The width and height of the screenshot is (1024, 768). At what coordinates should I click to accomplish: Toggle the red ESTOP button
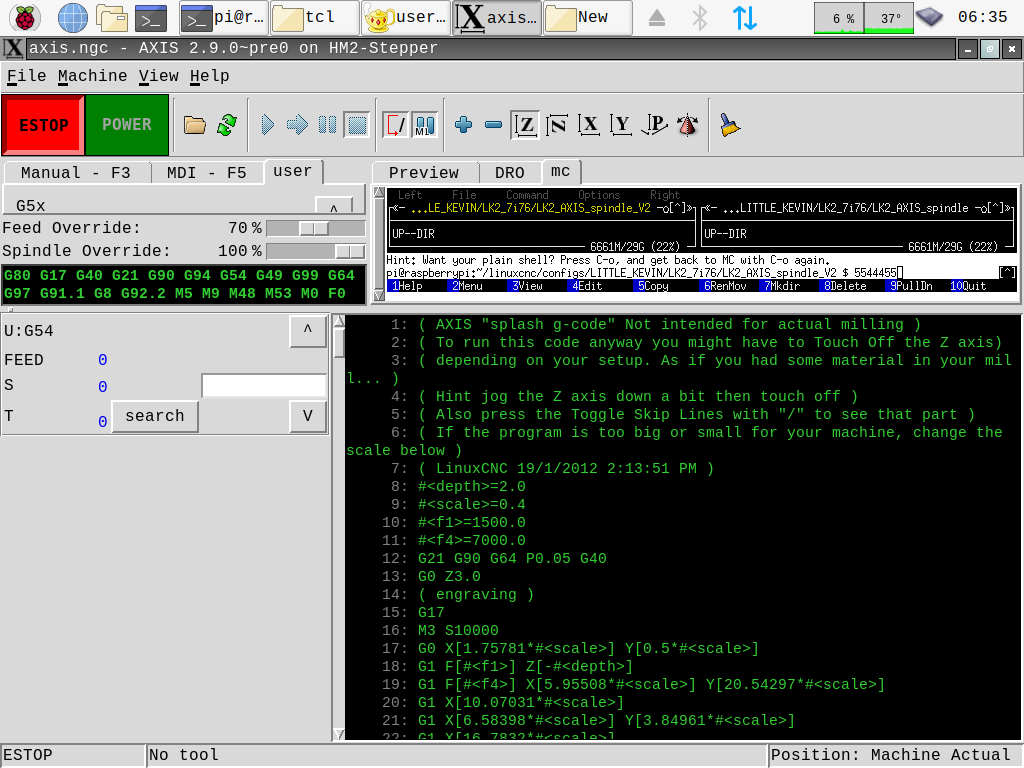(x=43, y=125)
